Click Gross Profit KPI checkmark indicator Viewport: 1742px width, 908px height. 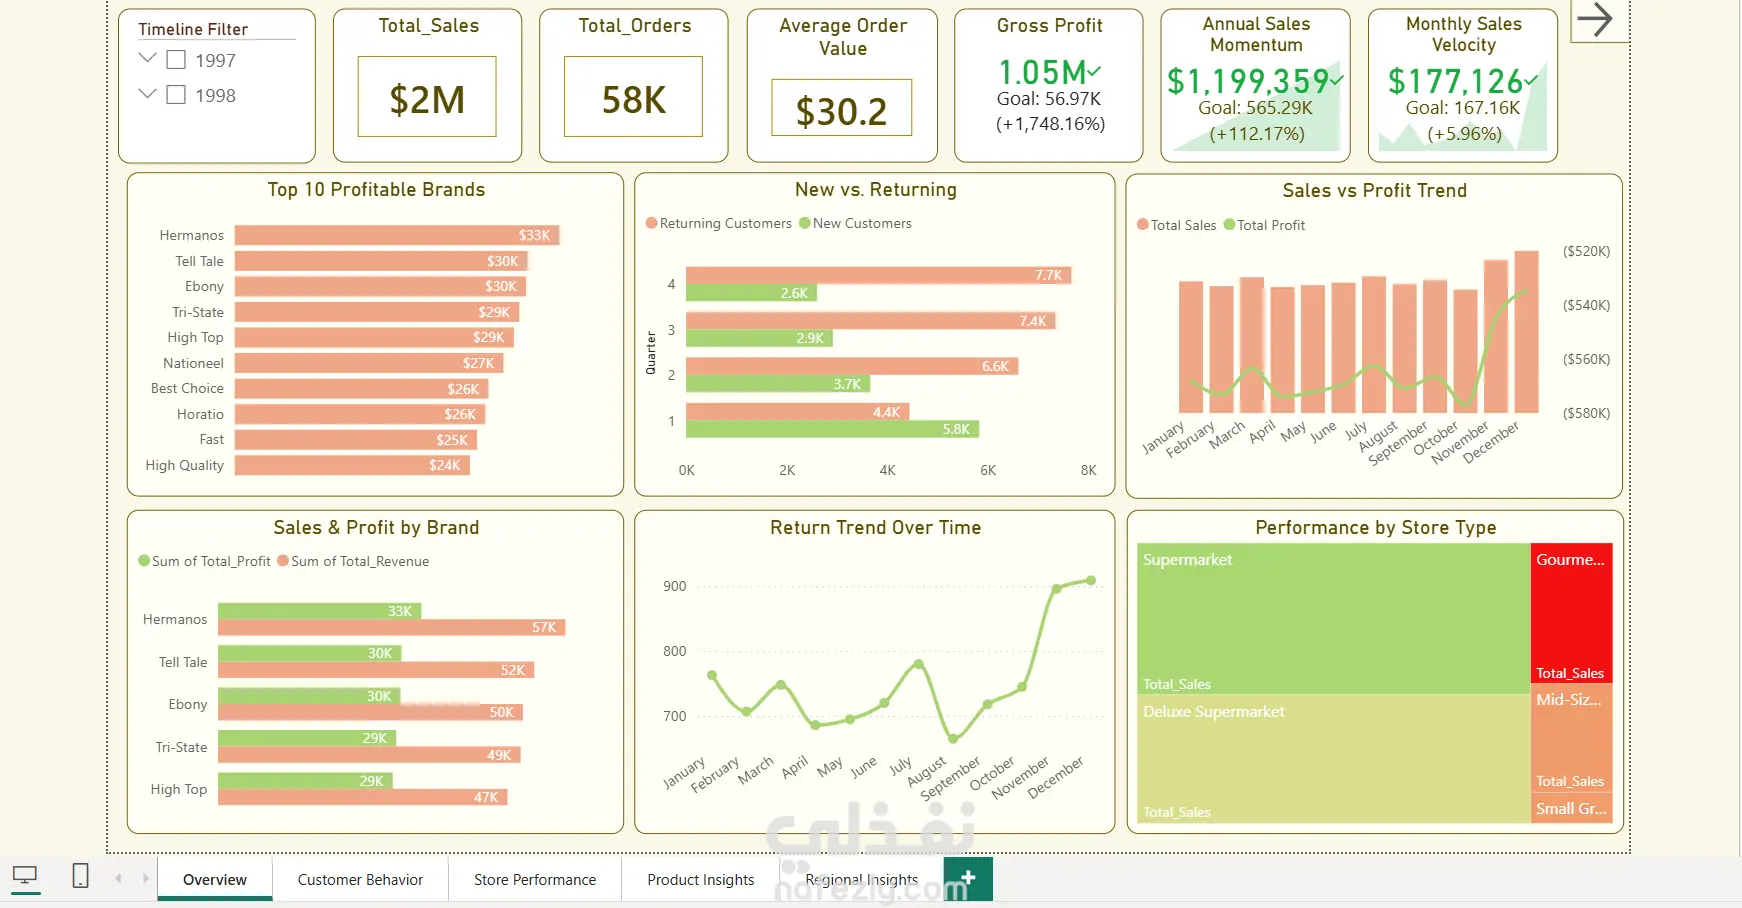coord(1094,71)
